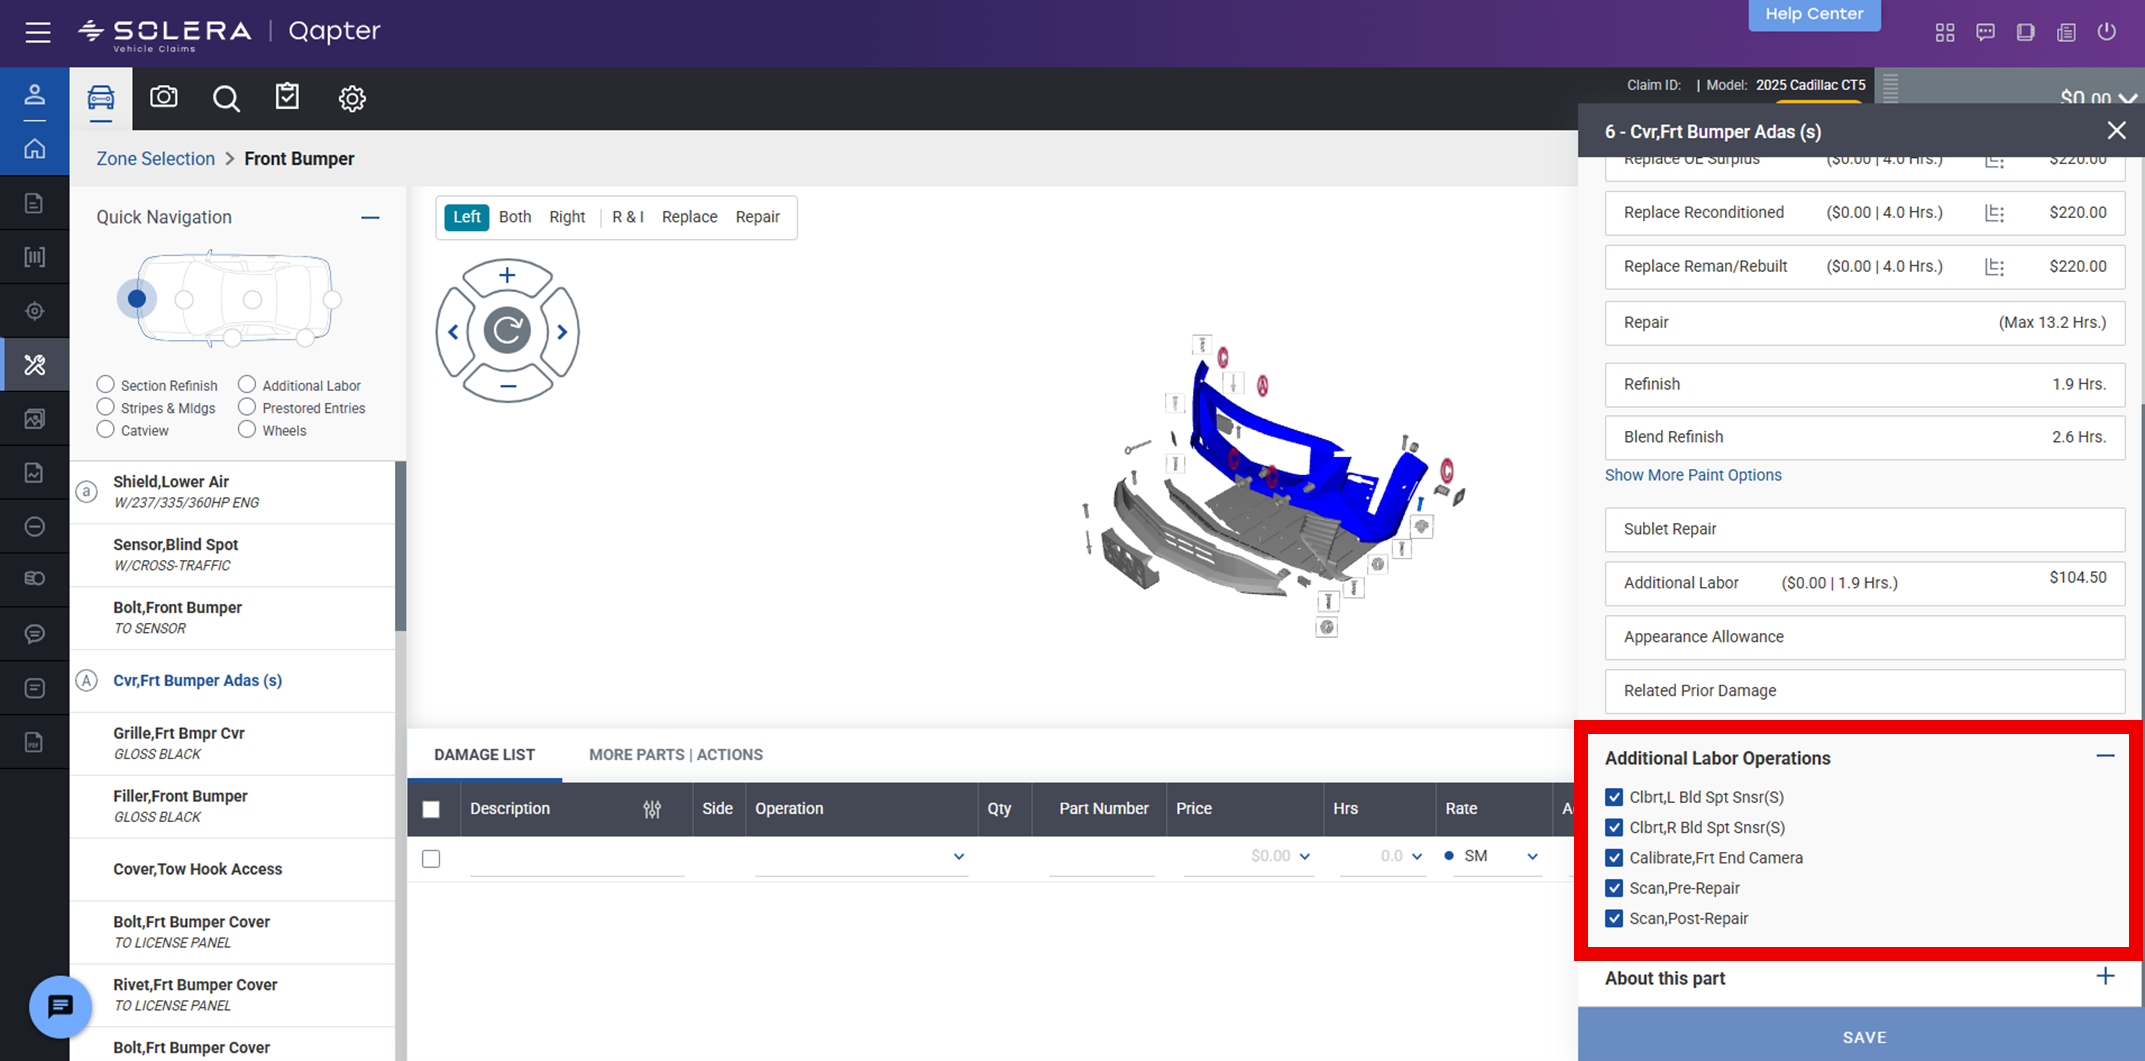Click the power logout icon

tap(2106, 32)
